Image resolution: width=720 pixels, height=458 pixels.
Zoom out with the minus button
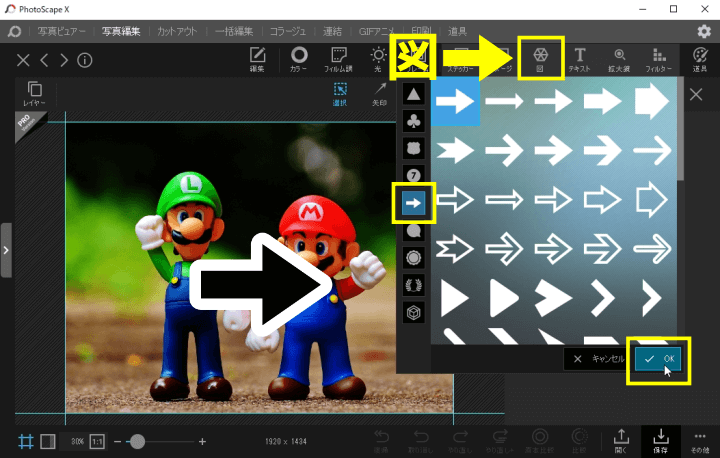tap(118, 441)
